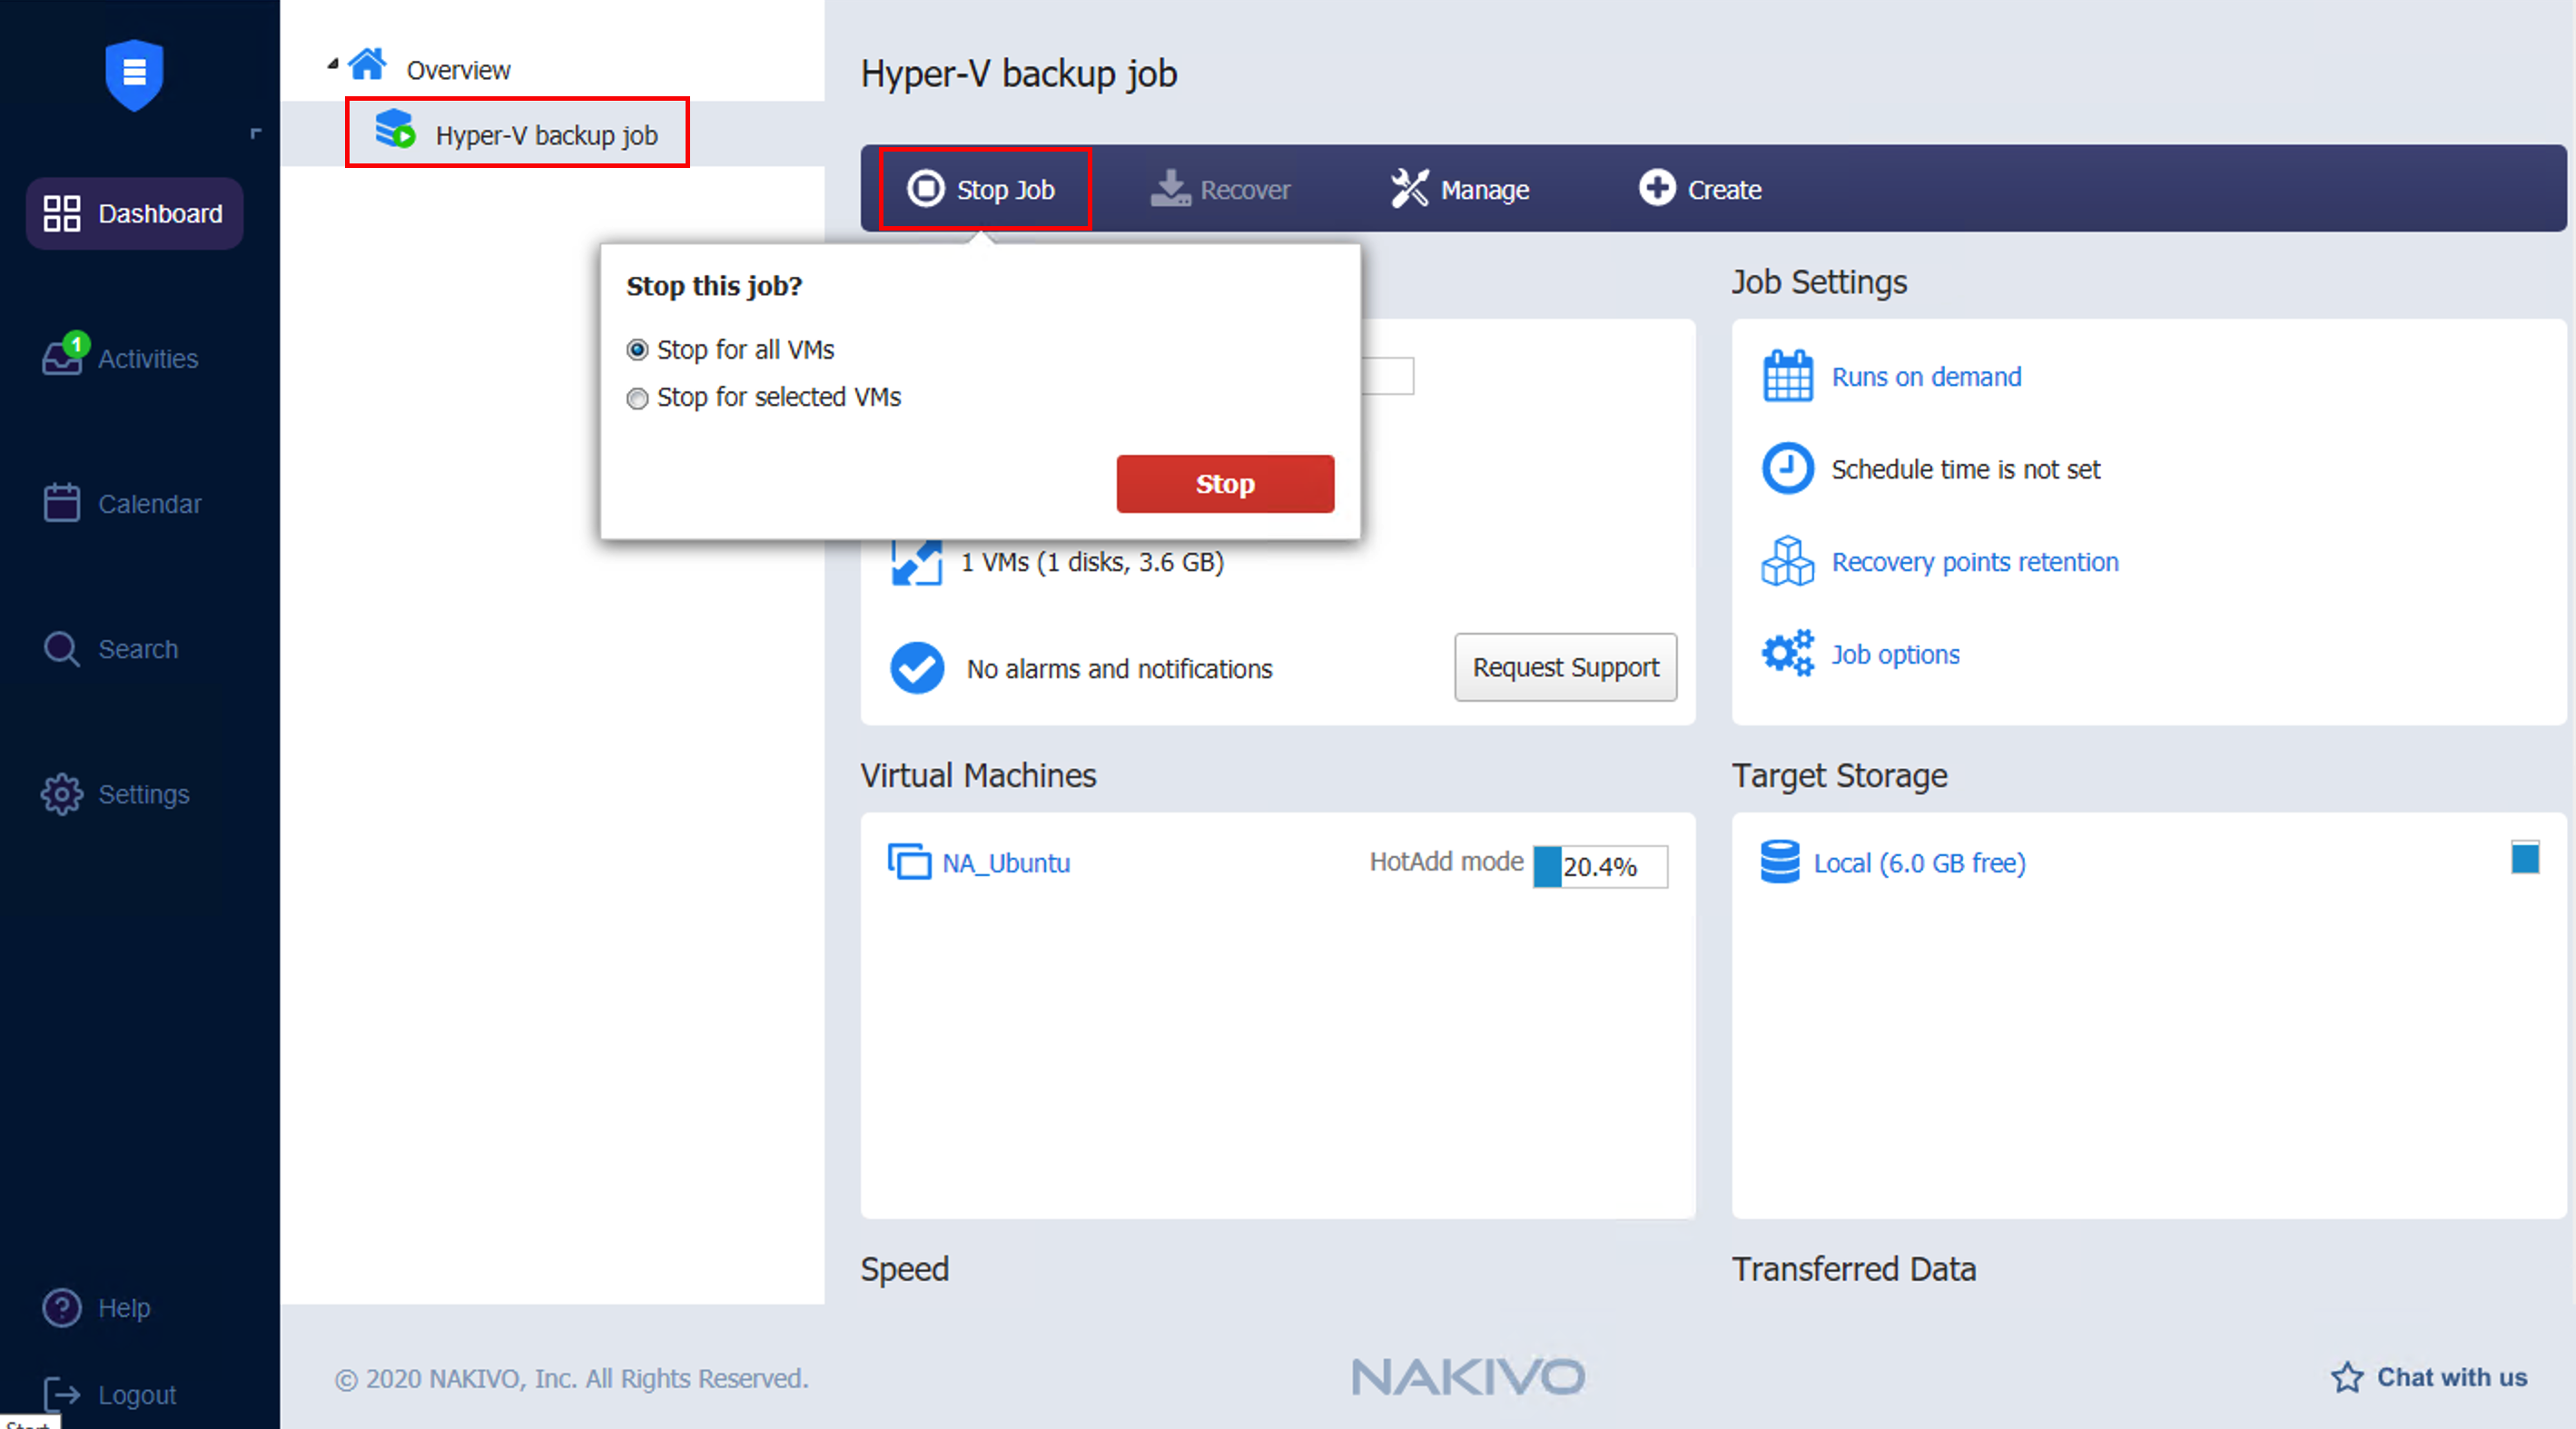Image resolution: width=2576 pixels, height=1429 pixels.
Task: Click the Request Support button
Action: click(1565, 667)
